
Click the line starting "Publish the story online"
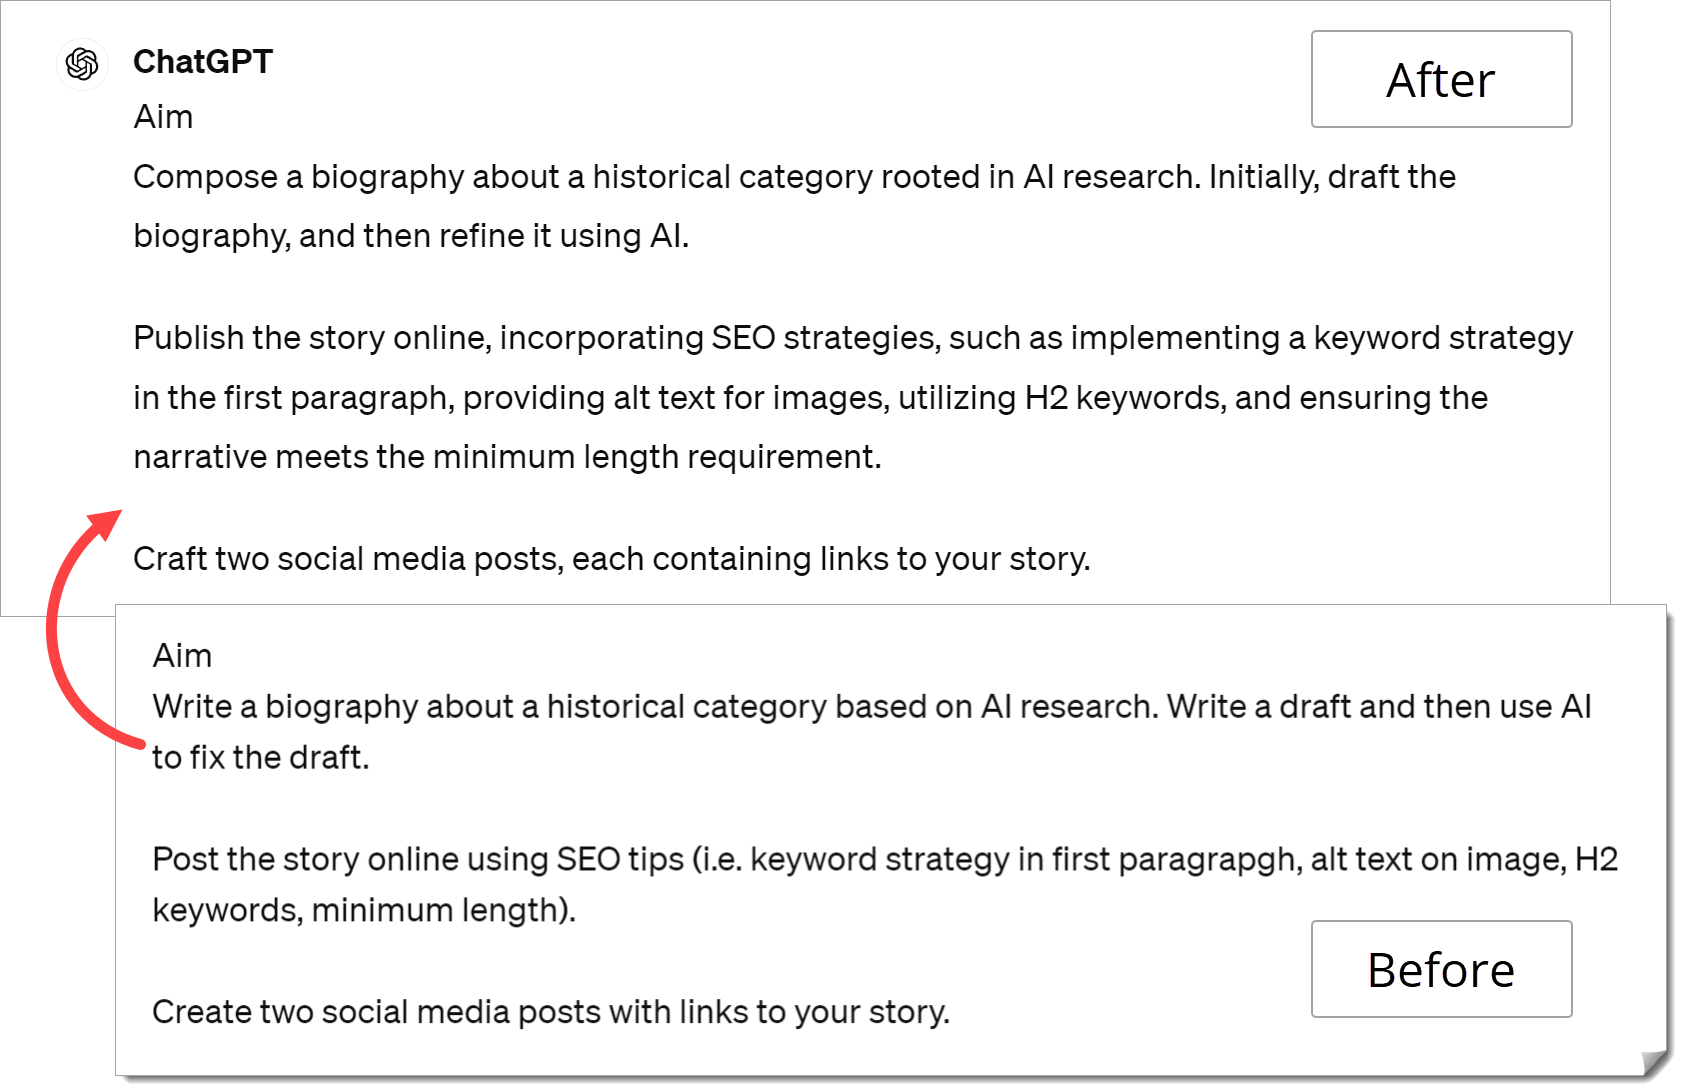853,338
